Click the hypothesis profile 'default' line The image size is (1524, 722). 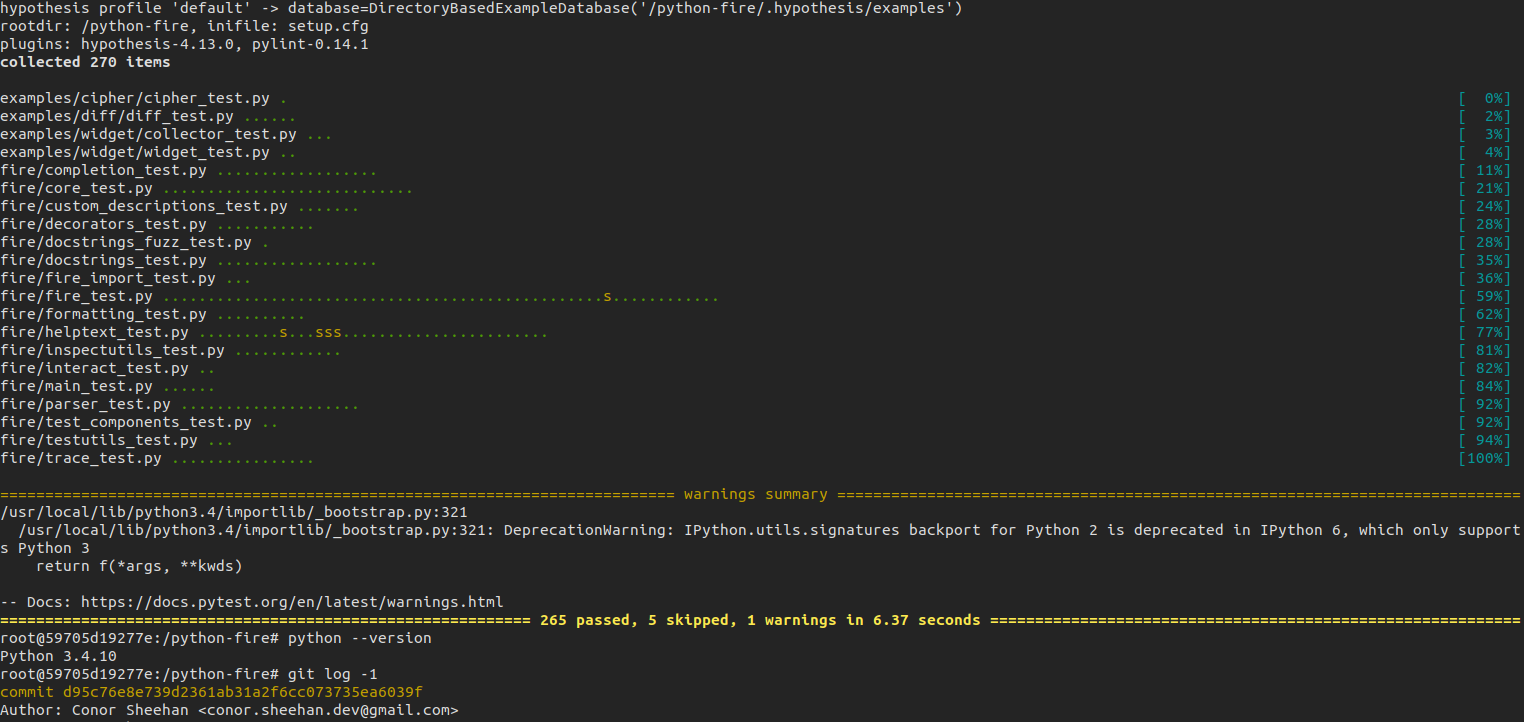pos(481,8)
